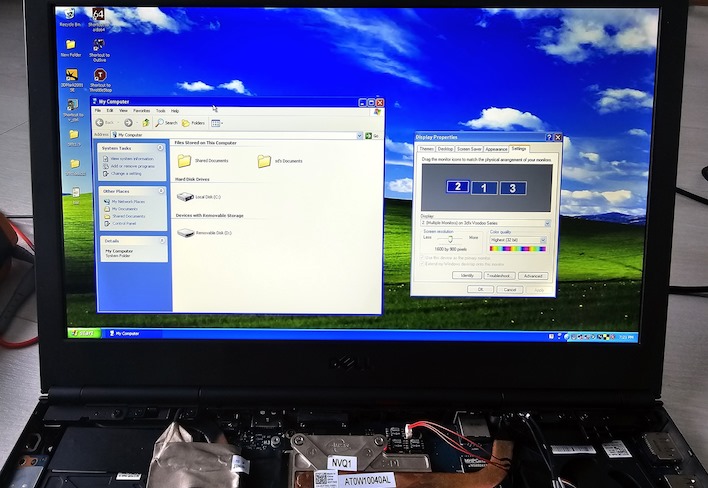
Task: Click the Advanced button
Action: (533, 276)
